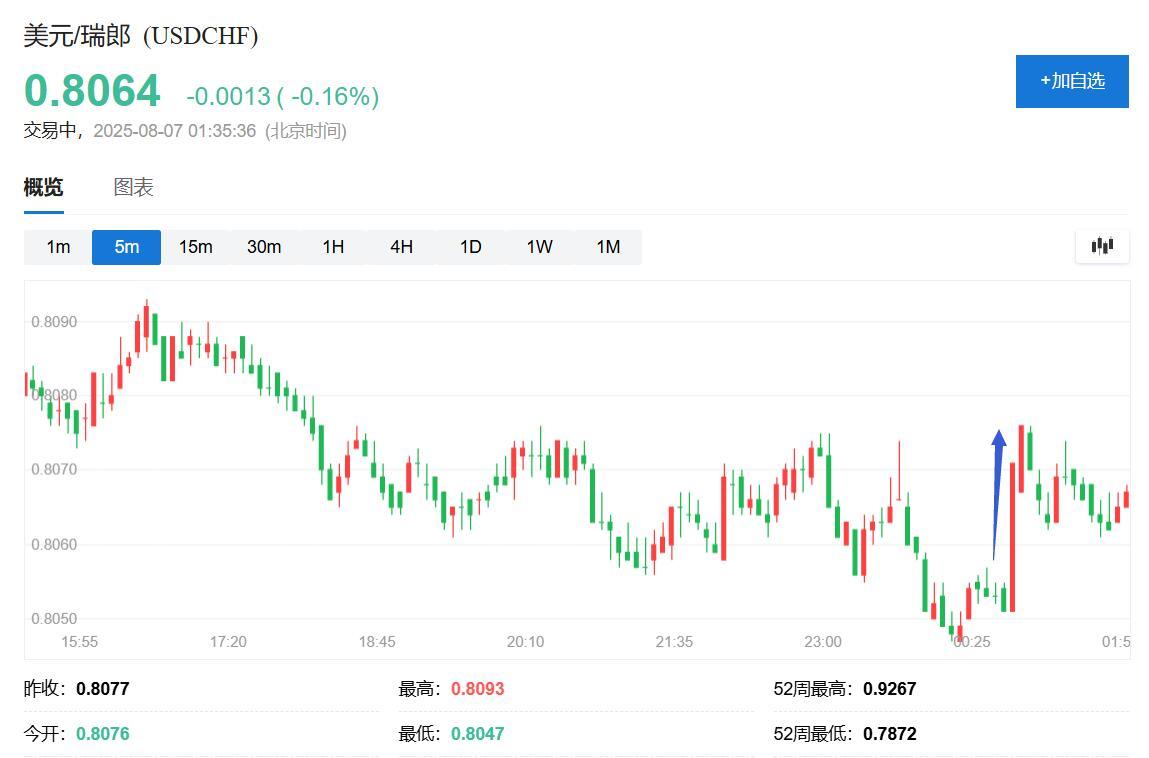Click the current price 0.8064
Image resolution: width=1149 pixels, height=758 pixels.
tap(92, 91)
